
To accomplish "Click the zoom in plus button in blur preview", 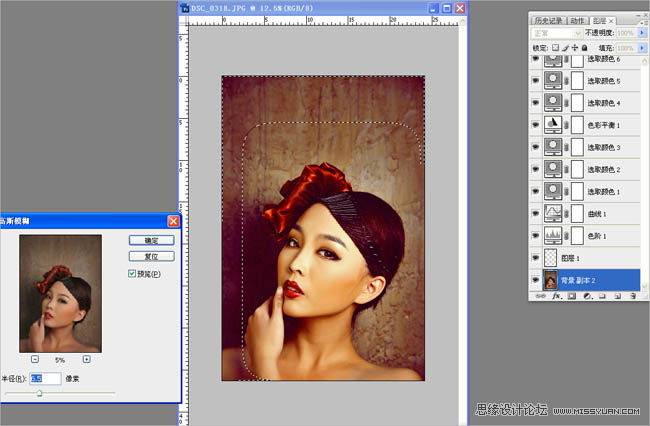I will [x=86, y=359].
